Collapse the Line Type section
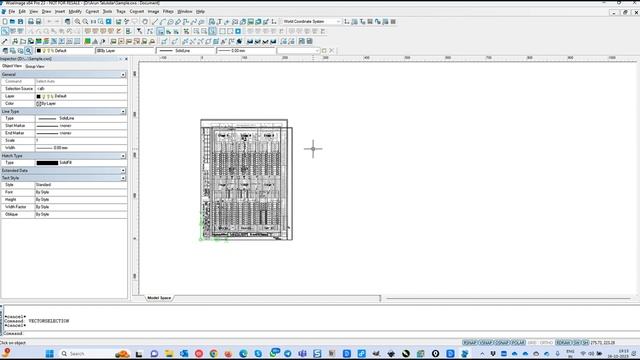This screenshot has height=360, width=640. [x=123, y=111]
